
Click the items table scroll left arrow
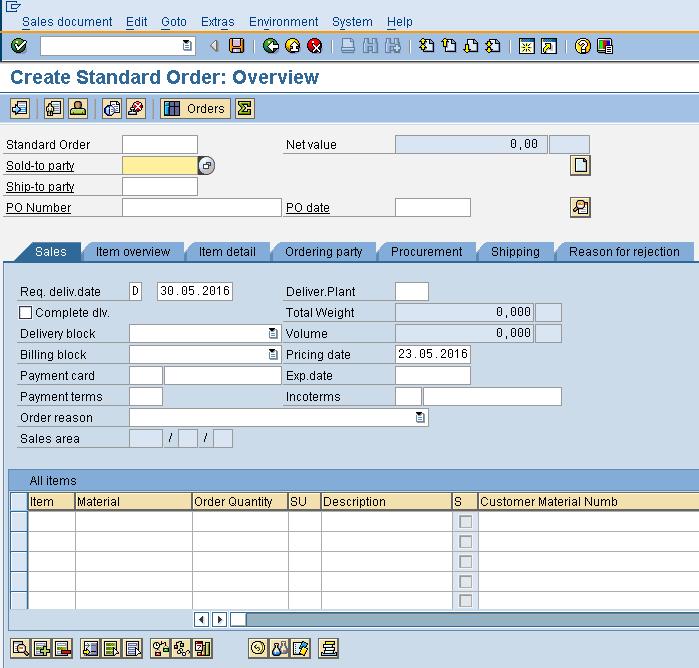pyautogui.click(x=201, y=619)
